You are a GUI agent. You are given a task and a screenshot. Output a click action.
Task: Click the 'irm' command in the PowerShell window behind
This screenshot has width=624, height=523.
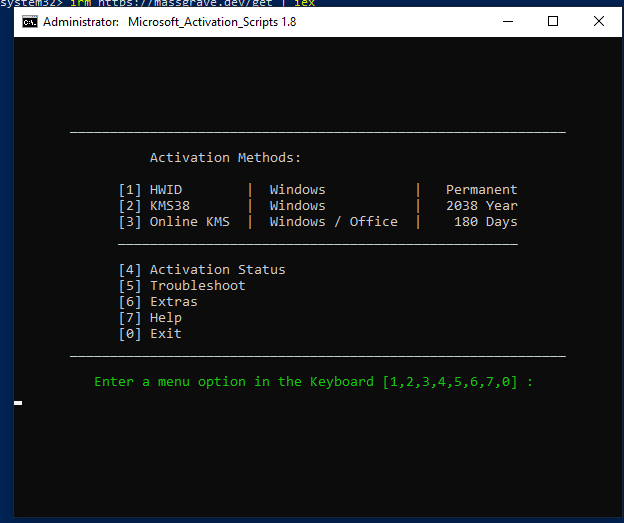[81, 3]
